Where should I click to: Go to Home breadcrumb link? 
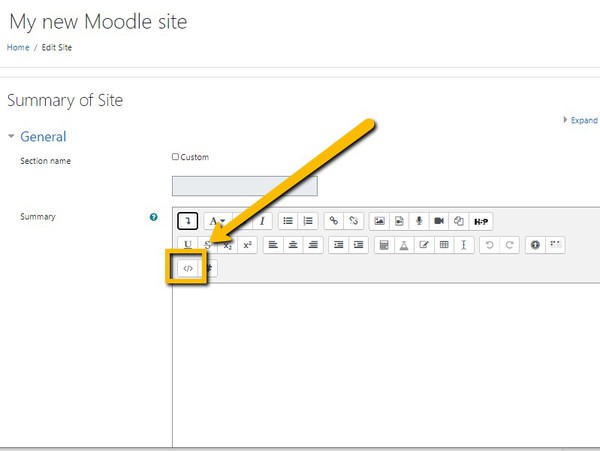coord(18,47)
